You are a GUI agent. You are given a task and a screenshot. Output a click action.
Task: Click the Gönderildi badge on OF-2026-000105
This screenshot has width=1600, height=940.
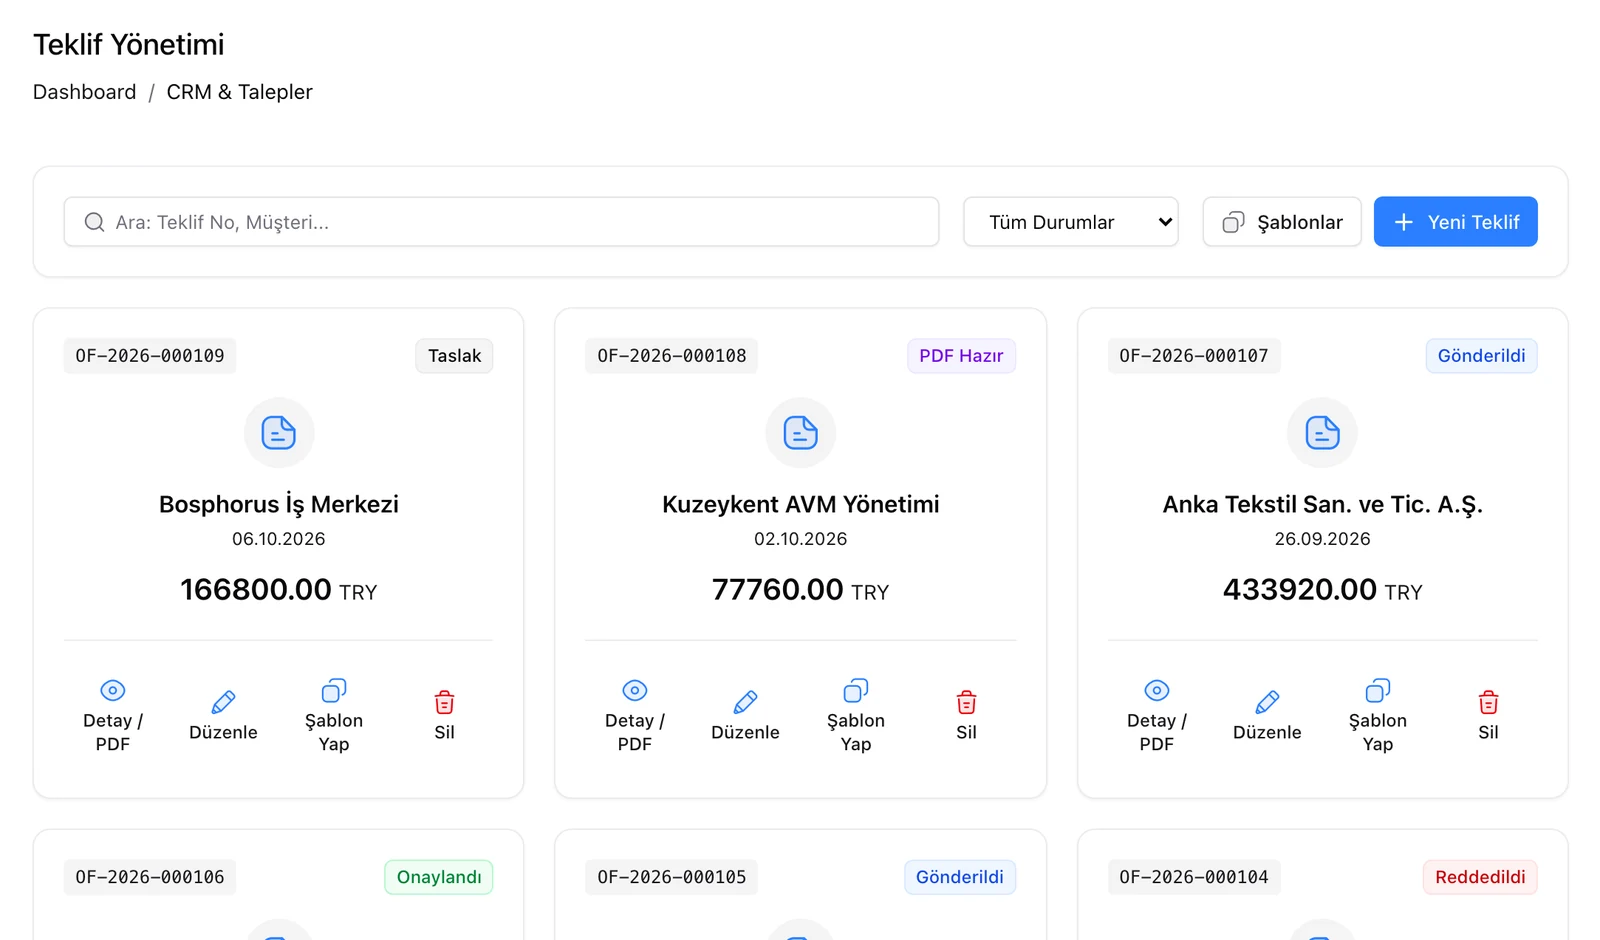pos(960,877)
